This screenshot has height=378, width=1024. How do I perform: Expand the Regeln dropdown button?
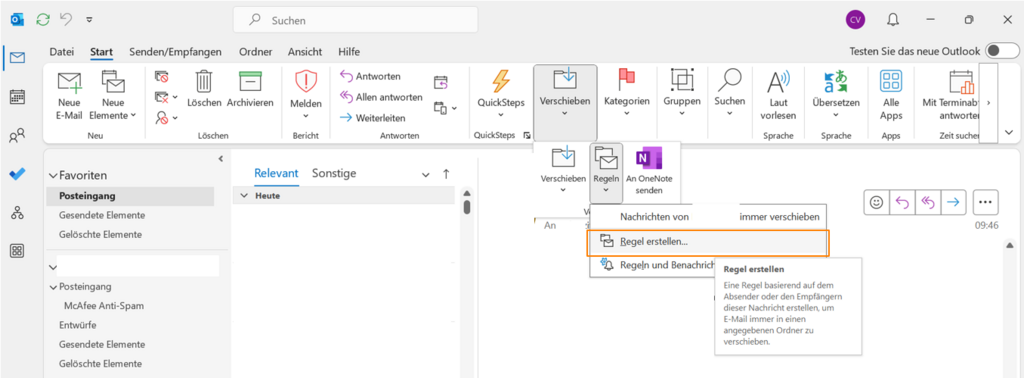[x=605, y=173]
